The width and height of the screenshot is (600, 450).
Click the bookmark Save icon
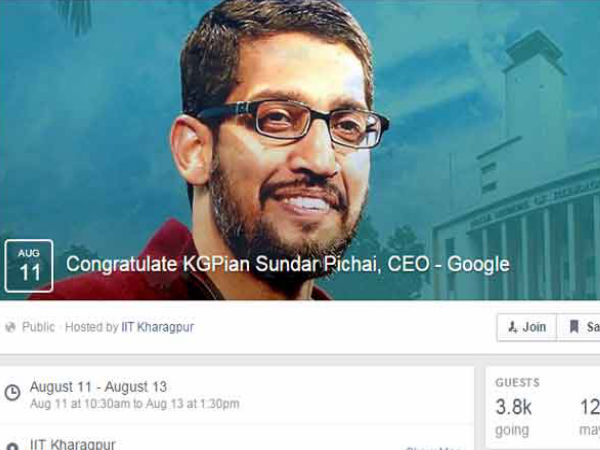(x=574, y=327)
